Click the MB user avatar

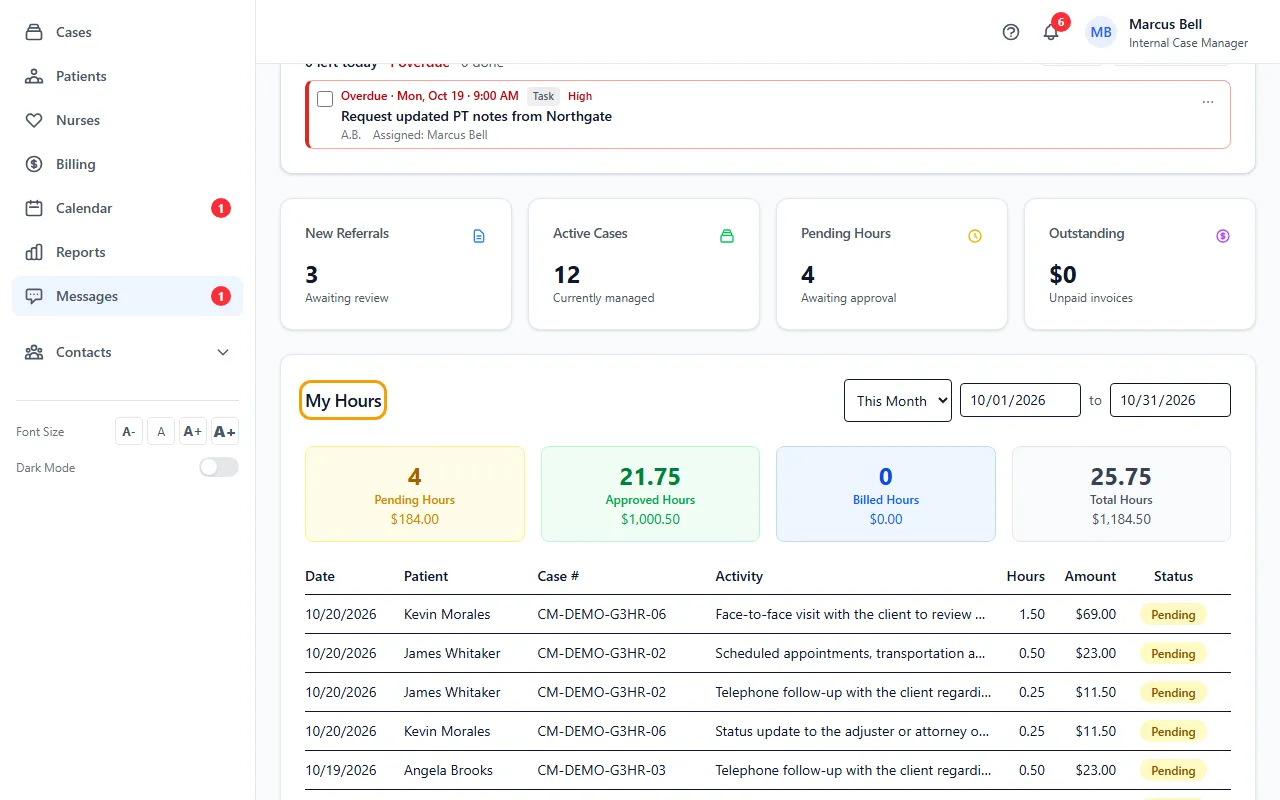[1101, 32]
